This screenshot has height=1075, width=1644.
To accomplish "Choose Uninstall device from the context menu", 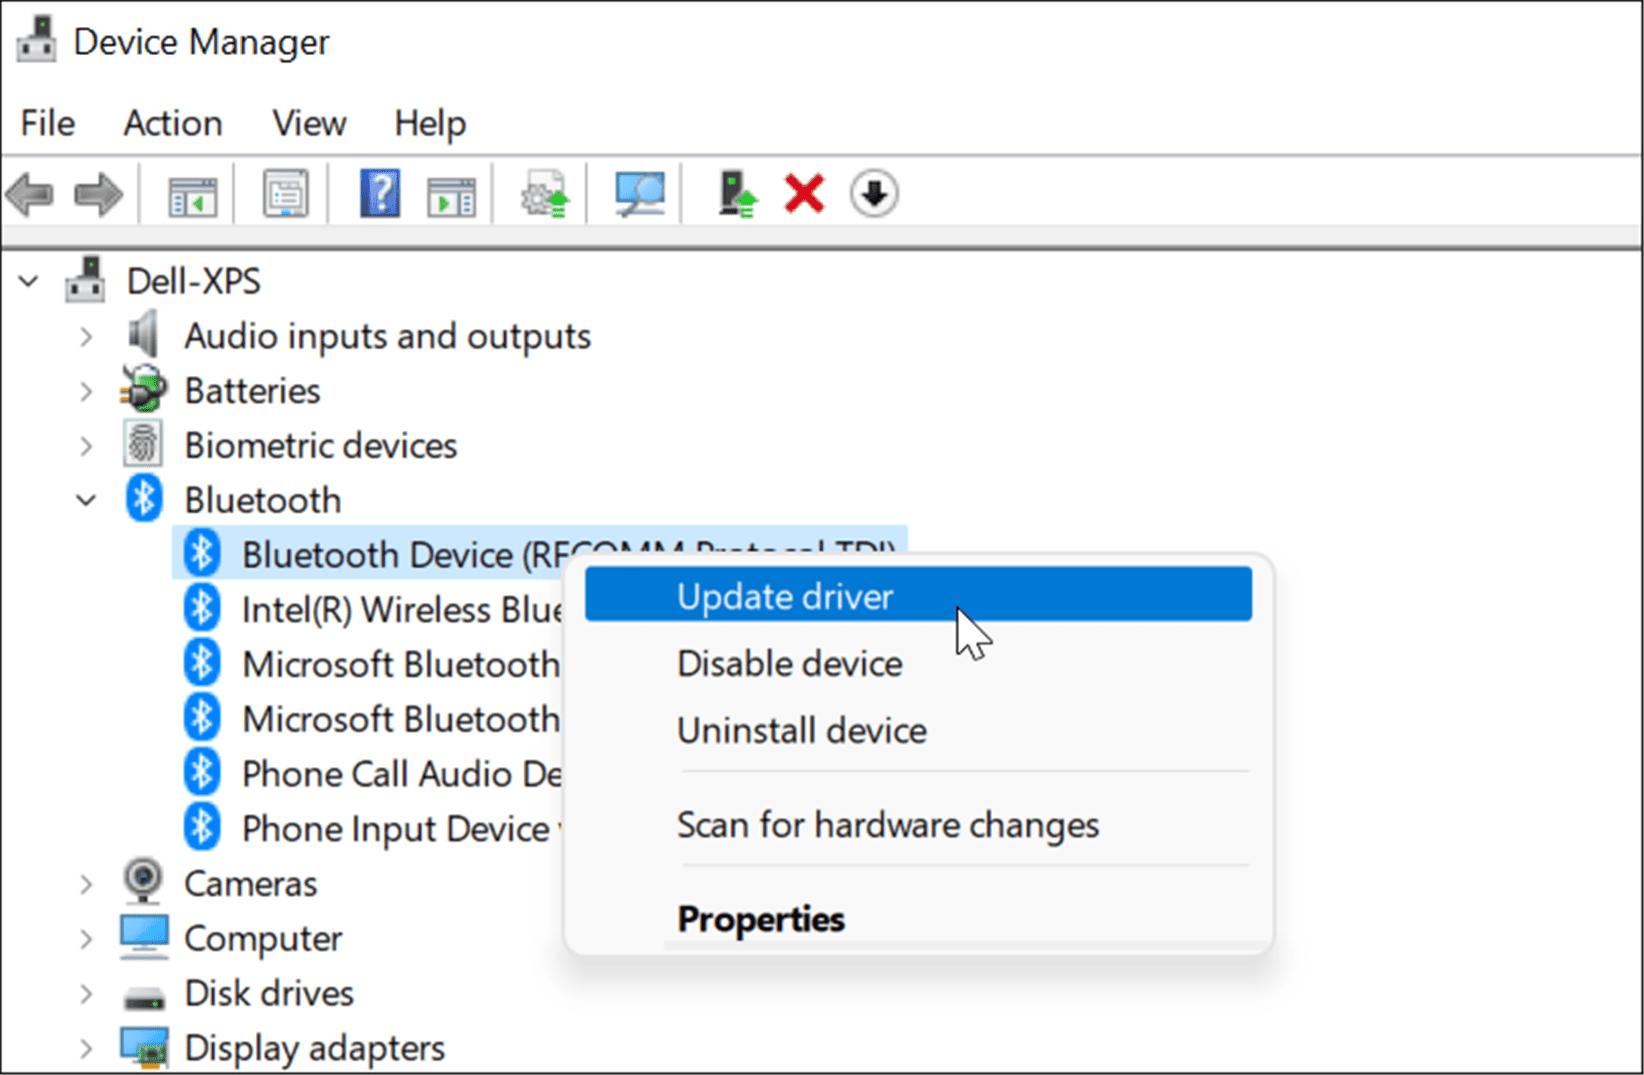I will pyautogui.click(x=801, y=730).
